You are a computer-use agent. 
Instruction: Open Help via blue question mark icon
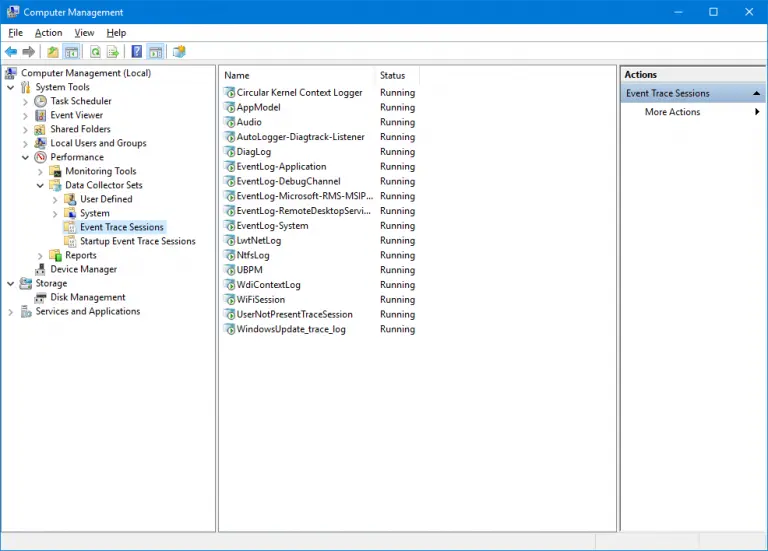point(137,52)
